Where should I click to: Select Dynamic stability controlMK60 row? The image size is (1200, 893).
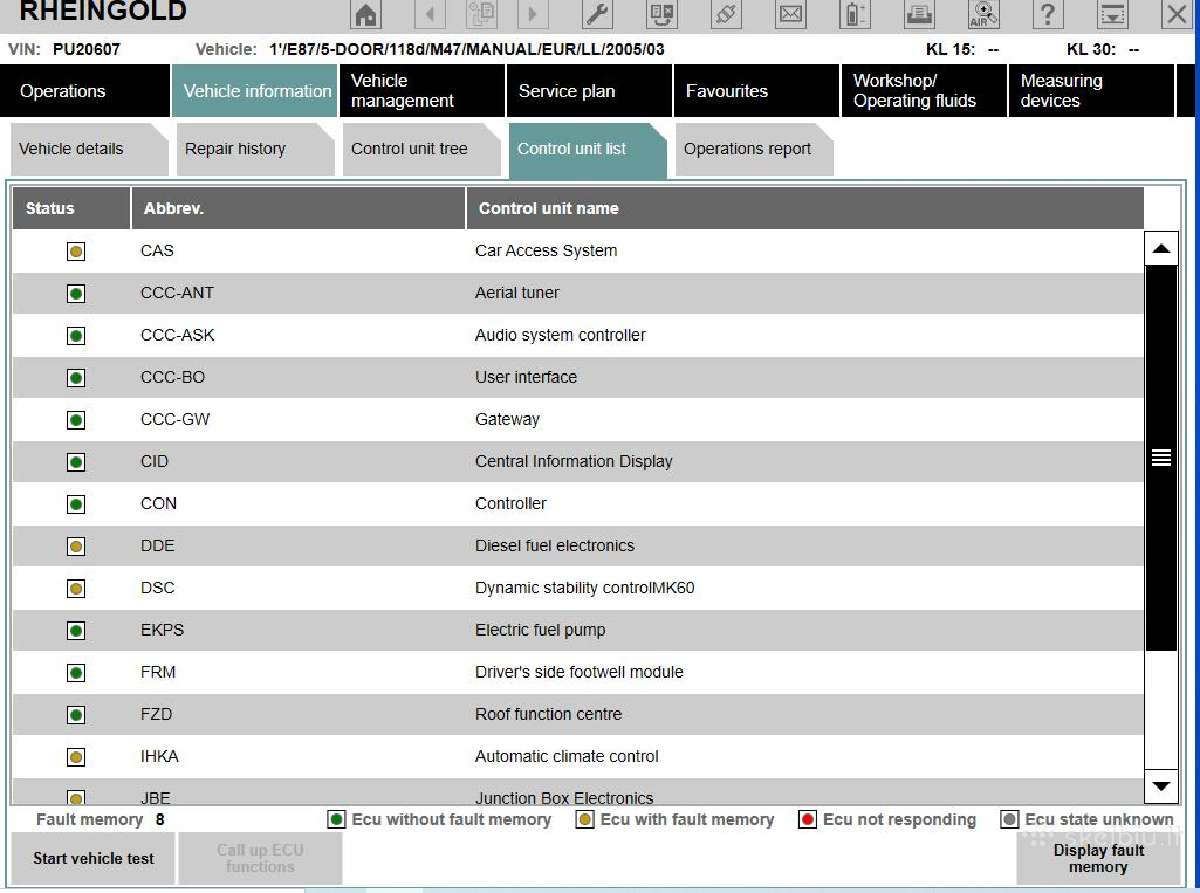coord(578,588)
